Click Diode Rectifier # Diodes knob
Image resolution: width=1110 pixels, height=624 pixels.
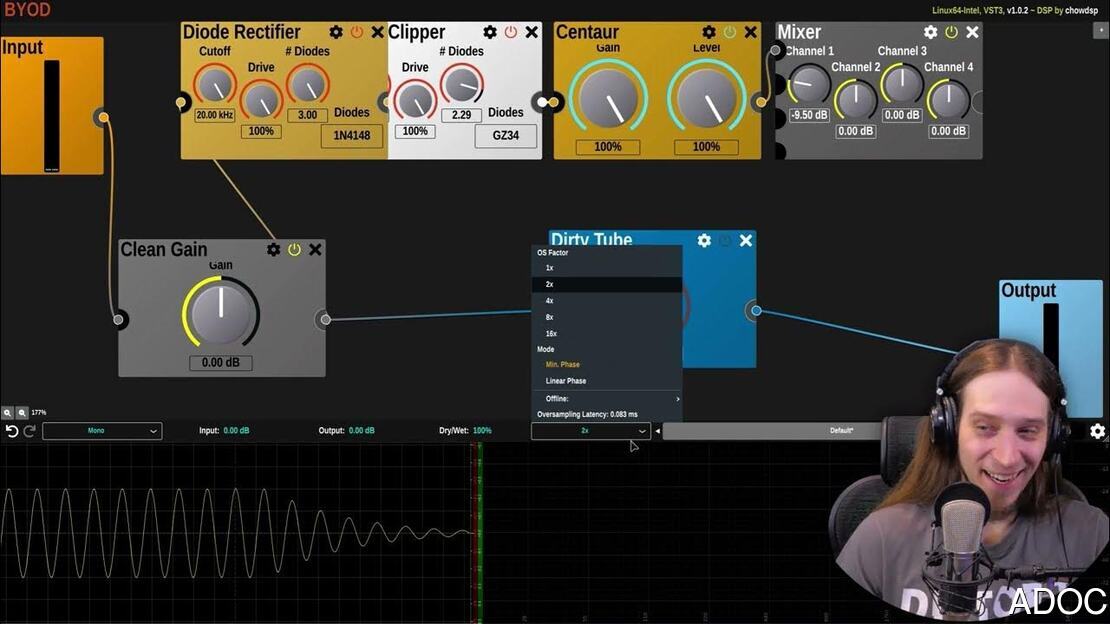coord(307,86)
